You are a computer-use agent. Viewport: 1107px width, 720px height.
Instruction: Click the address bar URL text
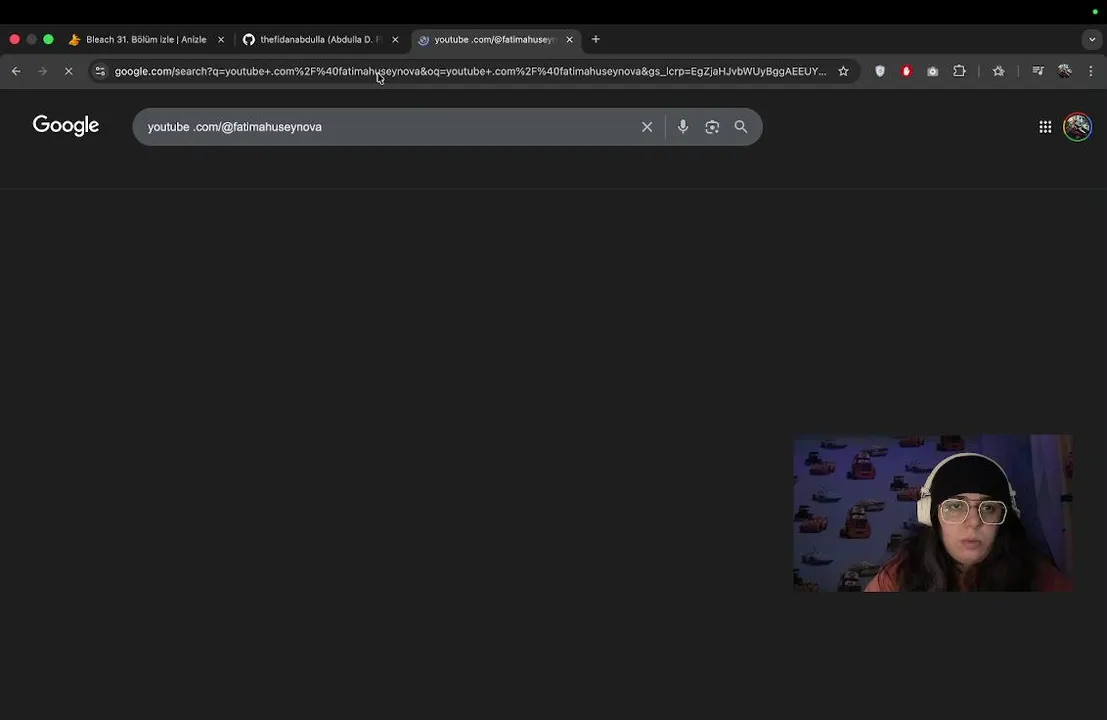click(470, 71)
